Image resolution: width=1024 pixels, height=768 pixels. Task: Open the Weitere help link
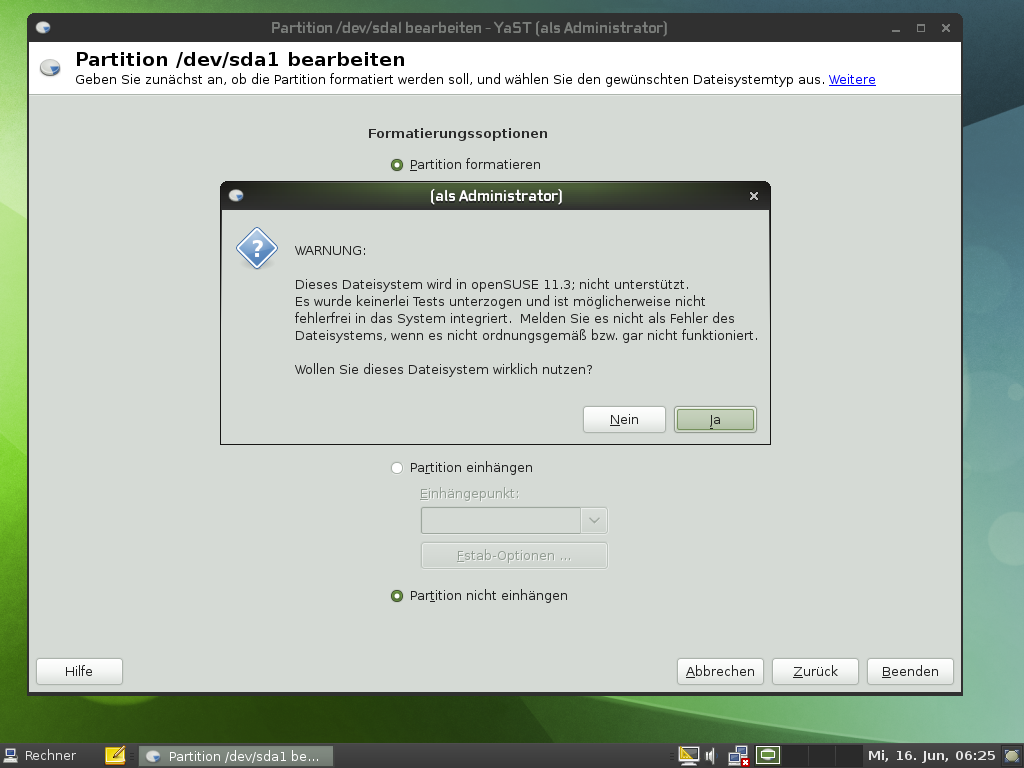point(851,79)
